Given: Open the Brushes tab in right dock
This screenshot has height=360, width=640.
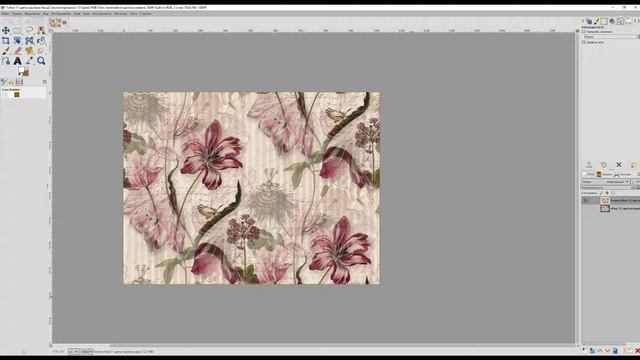Looking at the screenshot, I should [596, 21].
